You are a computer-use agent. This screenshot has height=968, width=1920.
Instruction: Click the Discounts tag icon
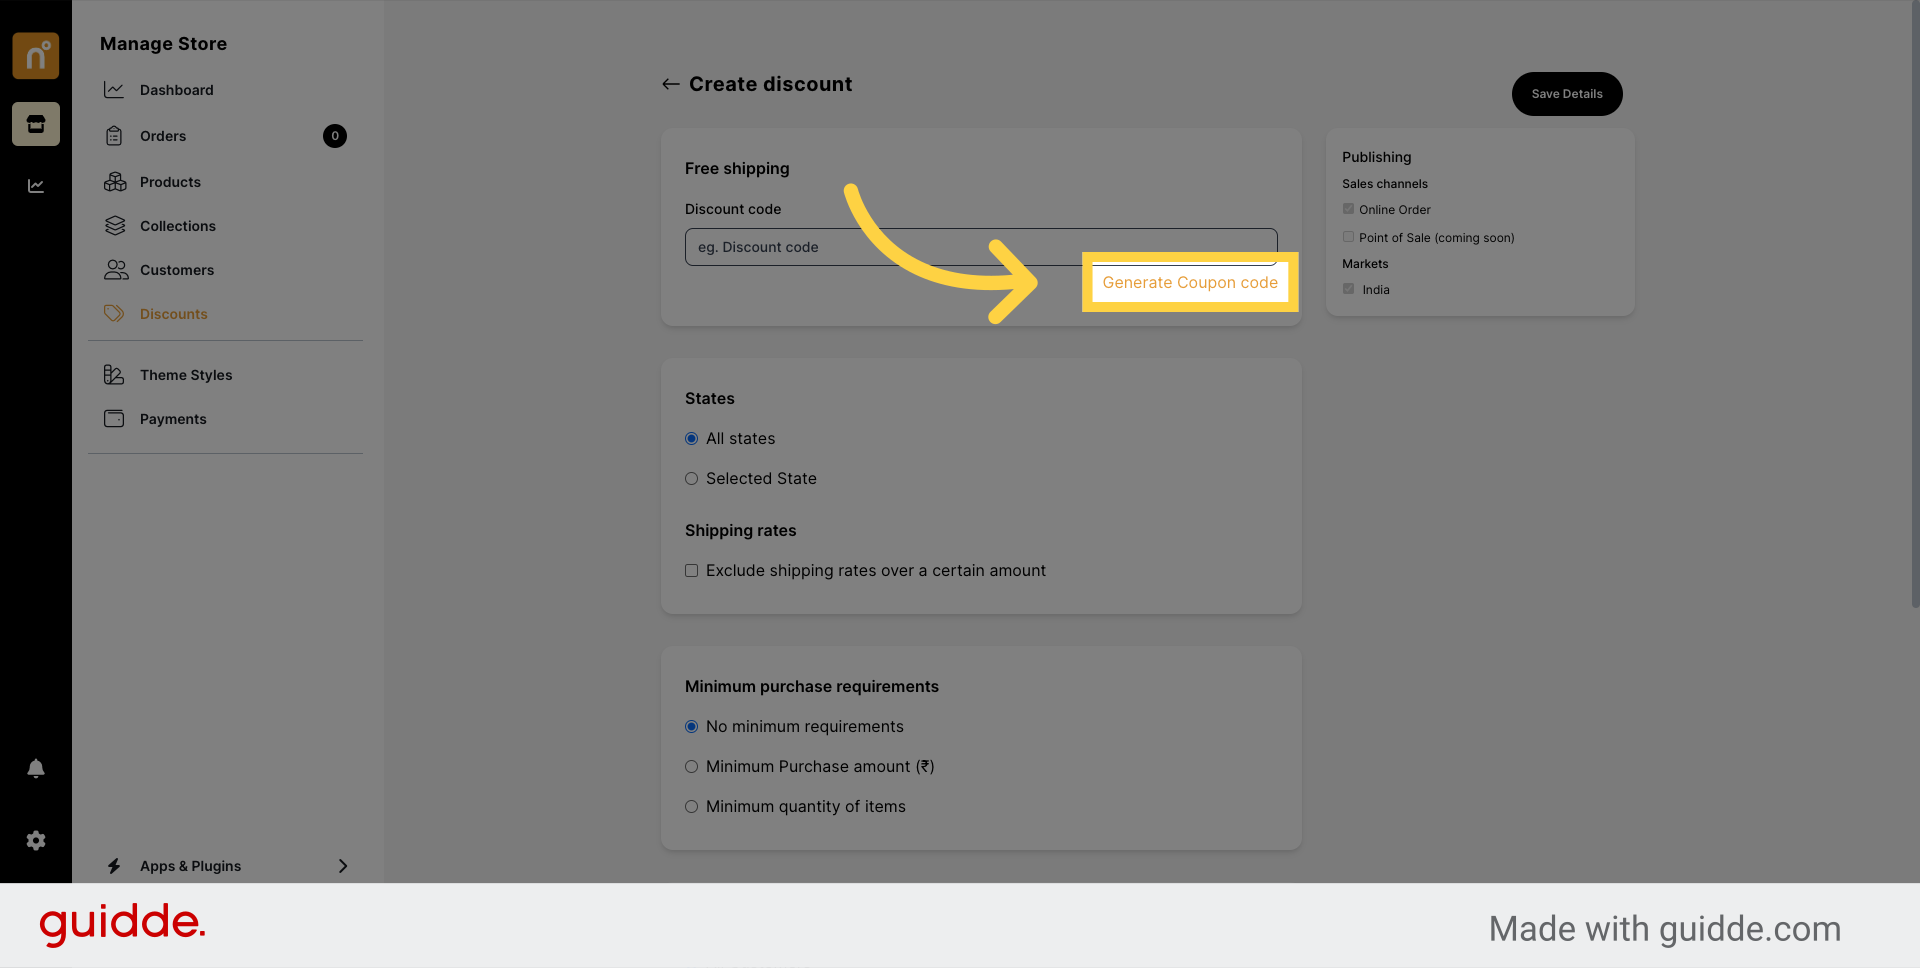point(114,314)
